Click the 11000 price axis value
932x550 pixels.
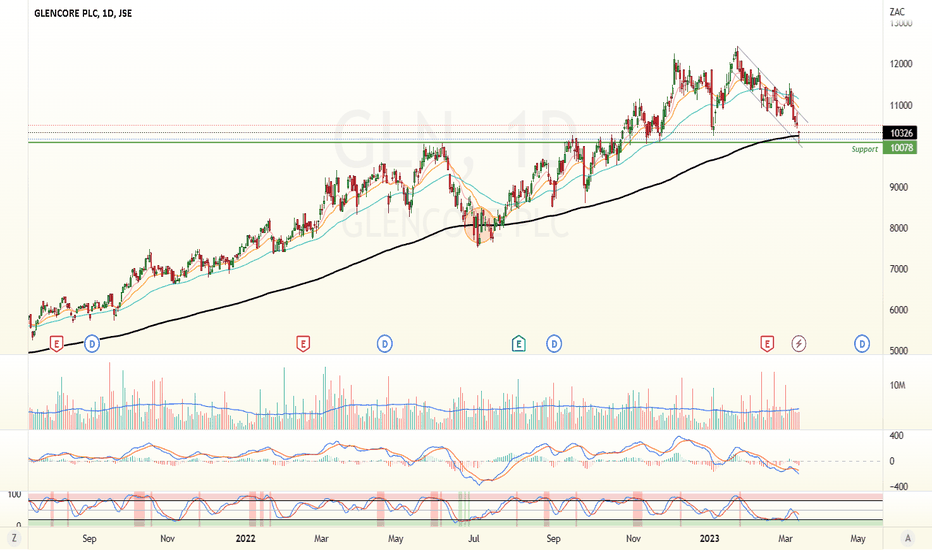coord(900,105)
